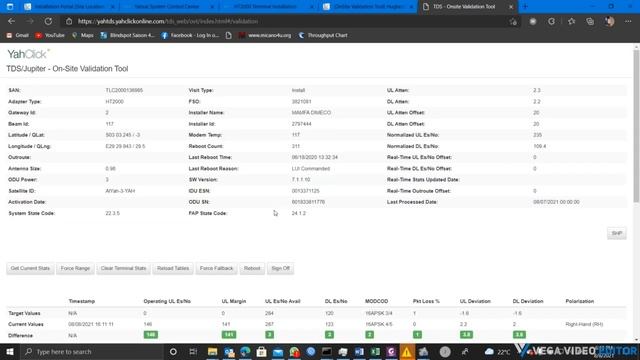
Task: Open Microsoft Store from the taskbar
Action: pyautogui.click(x=261, y=352)
